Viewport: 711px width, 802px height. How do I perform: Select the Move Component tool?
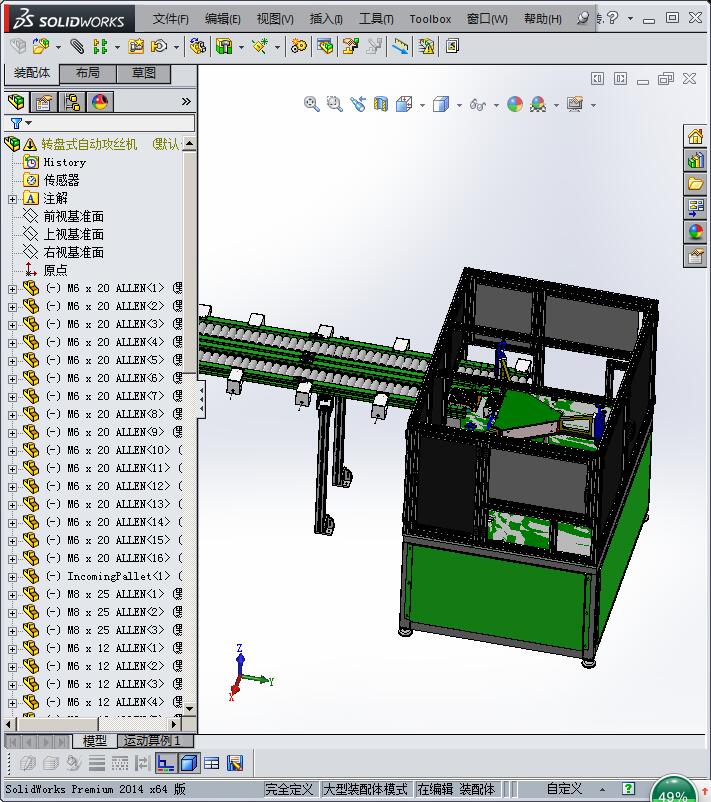(159, 47)
